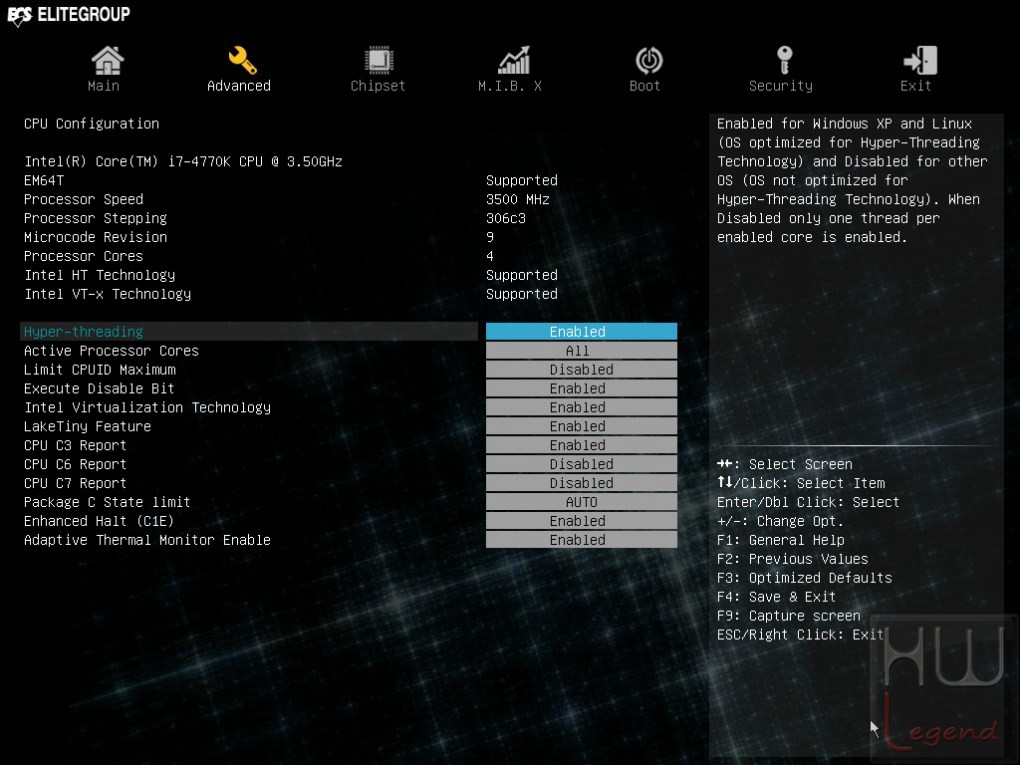Select the CPU C3 Report label
This screenshot has width=1020, height=765.
(75, 445)
